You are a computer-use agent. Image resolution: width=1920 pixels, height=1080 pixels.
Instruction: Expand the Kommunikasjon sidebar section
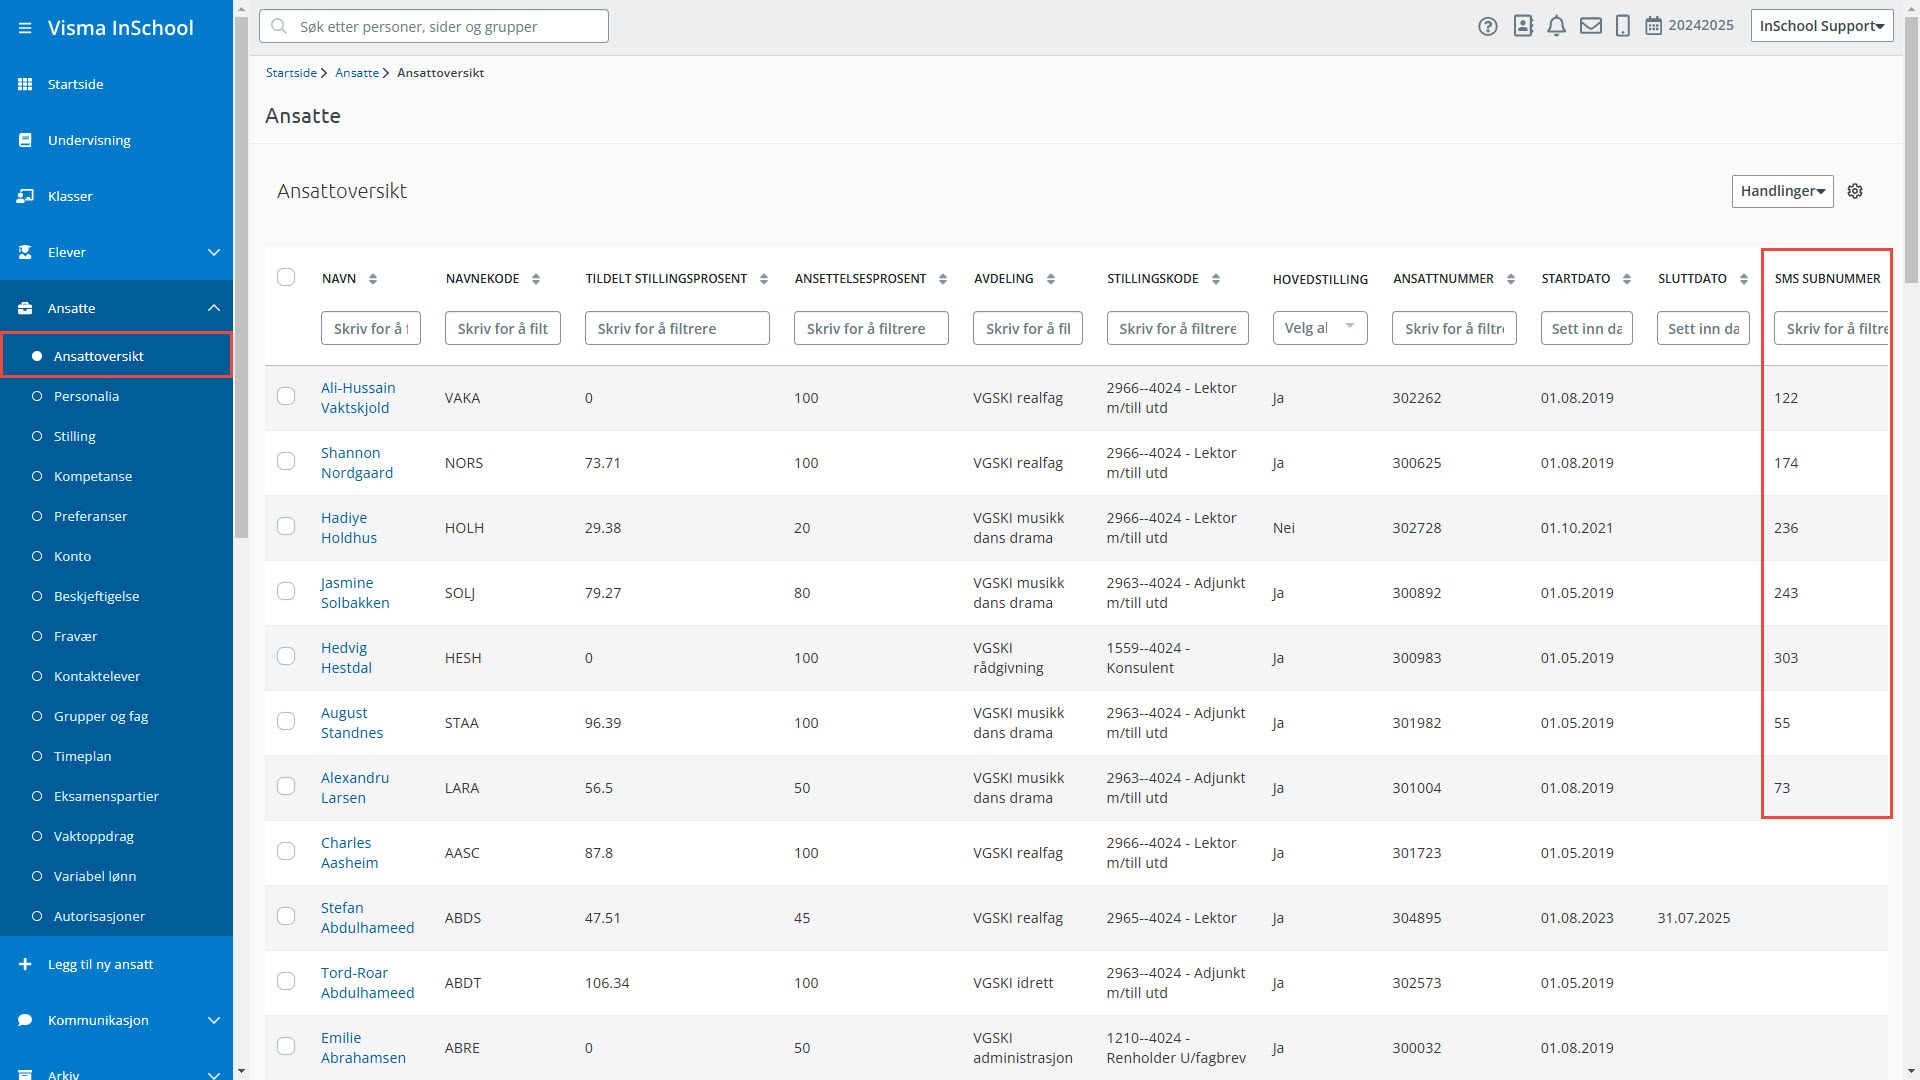point(213,1020)
